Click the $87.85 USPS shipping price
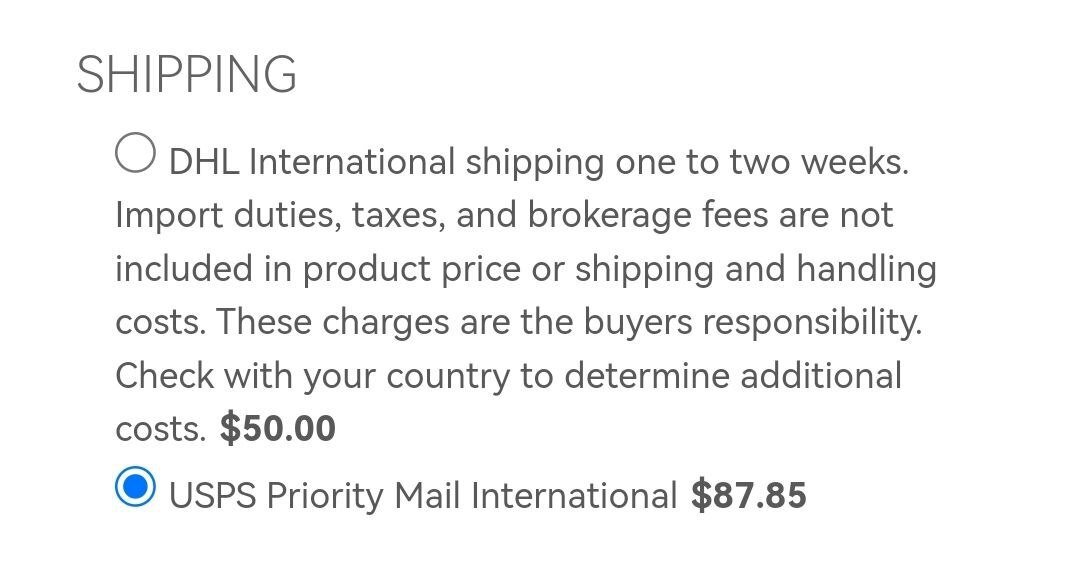1080x566 pixels. tap(749, 495)
